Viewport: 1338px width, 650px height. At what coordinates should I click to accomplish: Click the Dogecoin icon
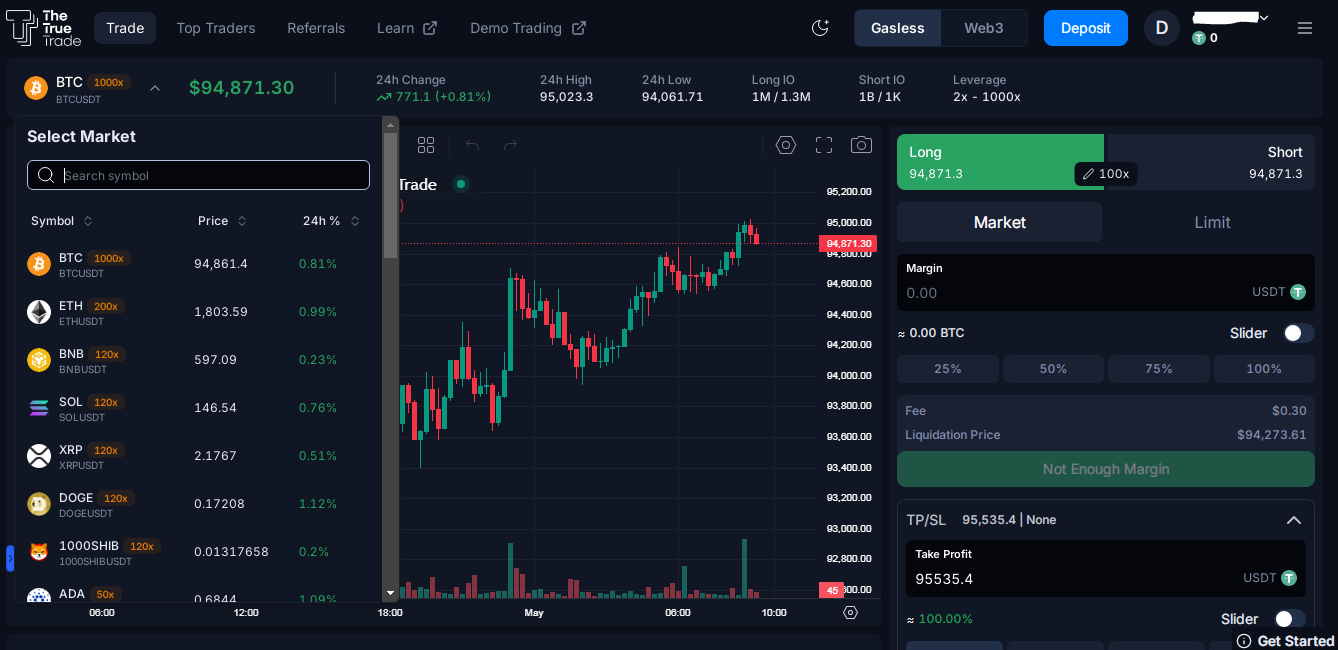click(39, 504)
